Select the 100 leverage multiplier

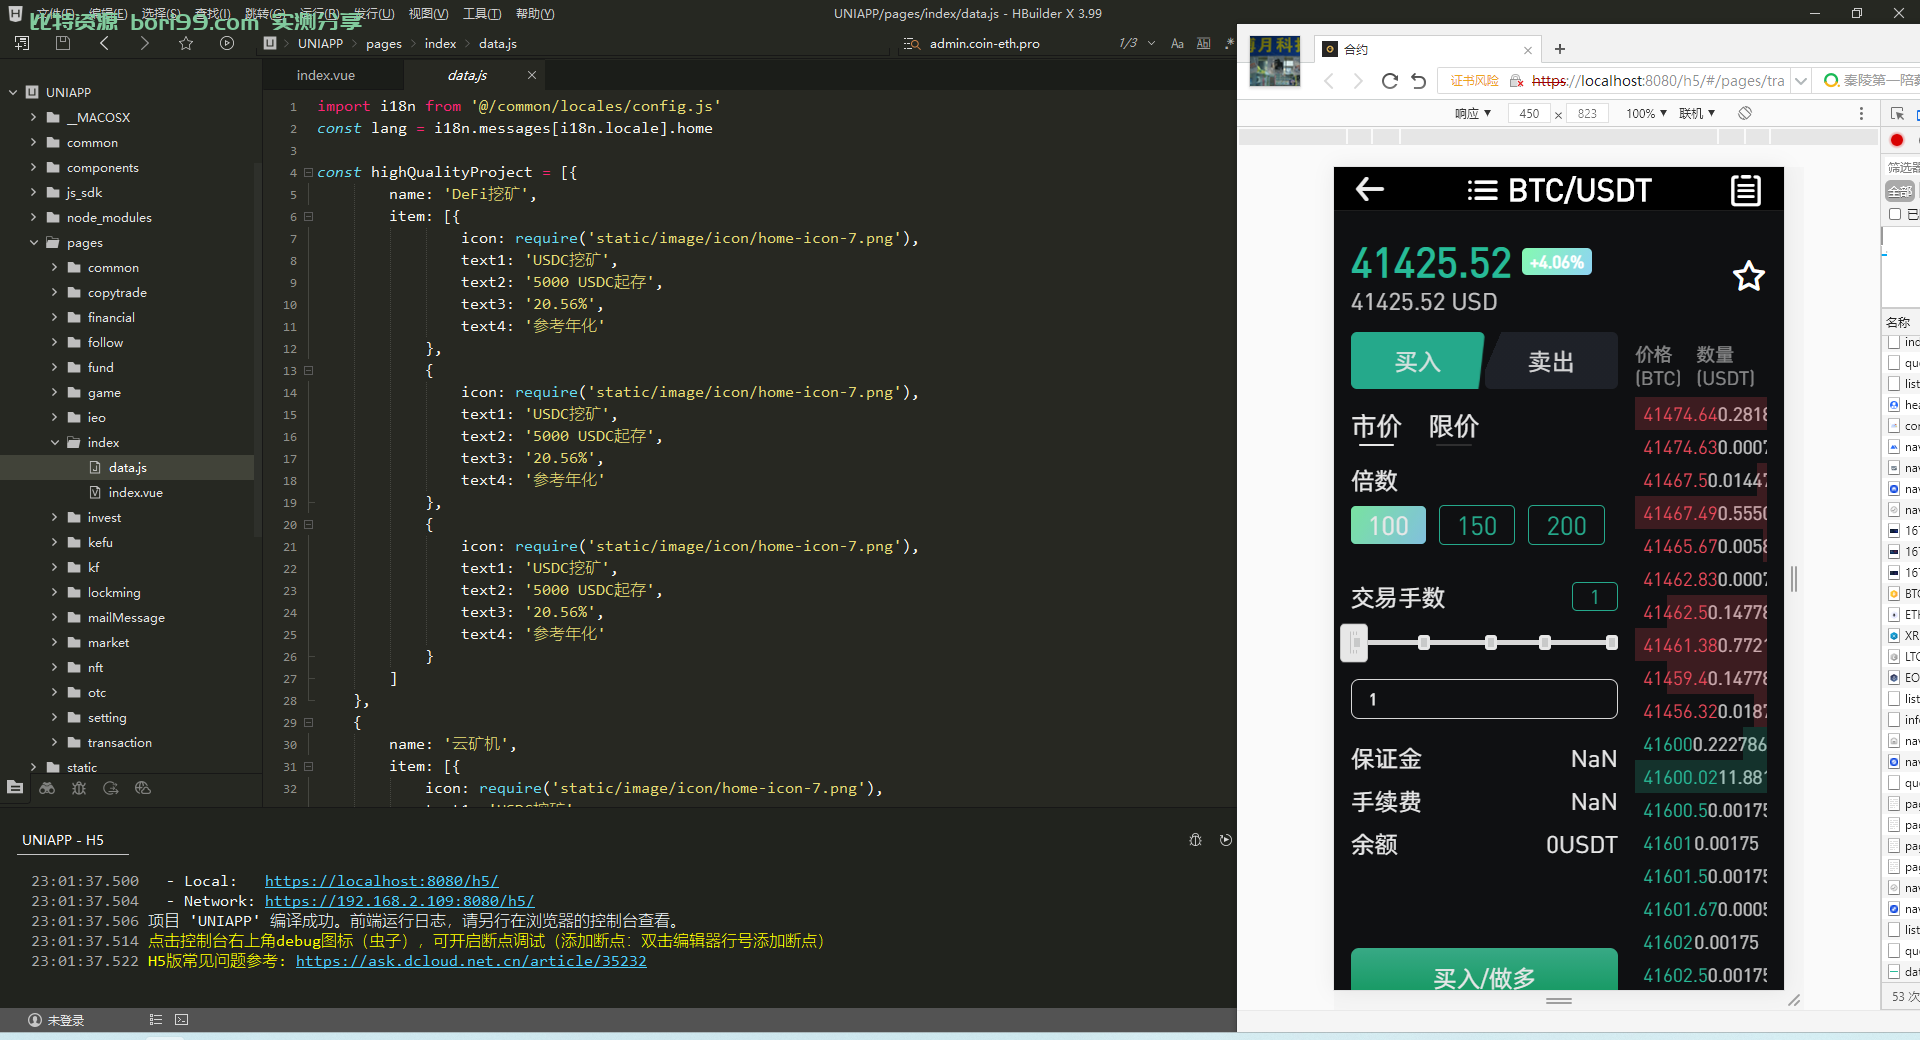click(1388, 525)
